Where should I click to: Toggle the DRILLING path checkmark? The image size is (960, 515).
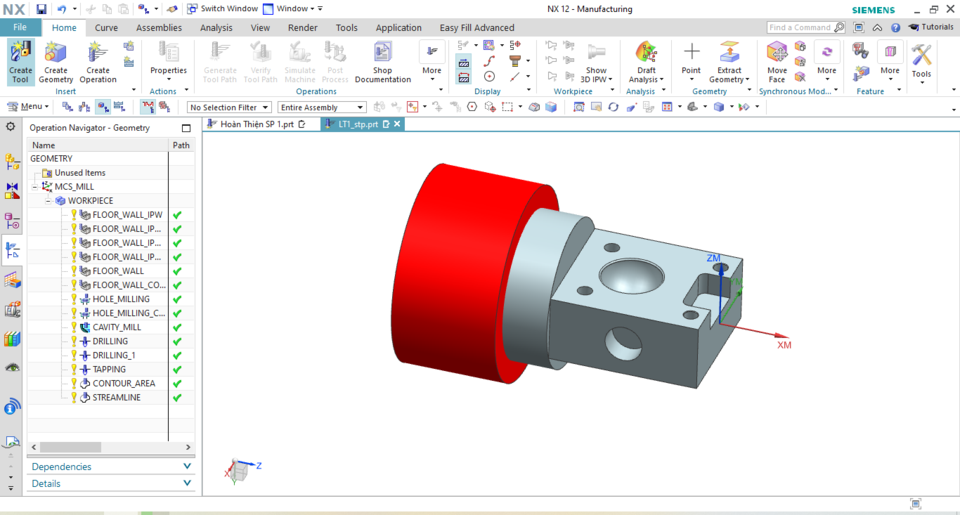point(178,342)
